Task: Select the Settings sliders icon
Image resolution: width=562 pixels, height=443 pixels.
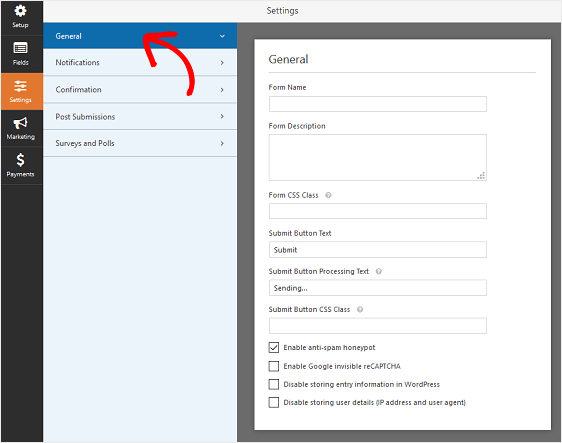Action: tap(20, 86)
